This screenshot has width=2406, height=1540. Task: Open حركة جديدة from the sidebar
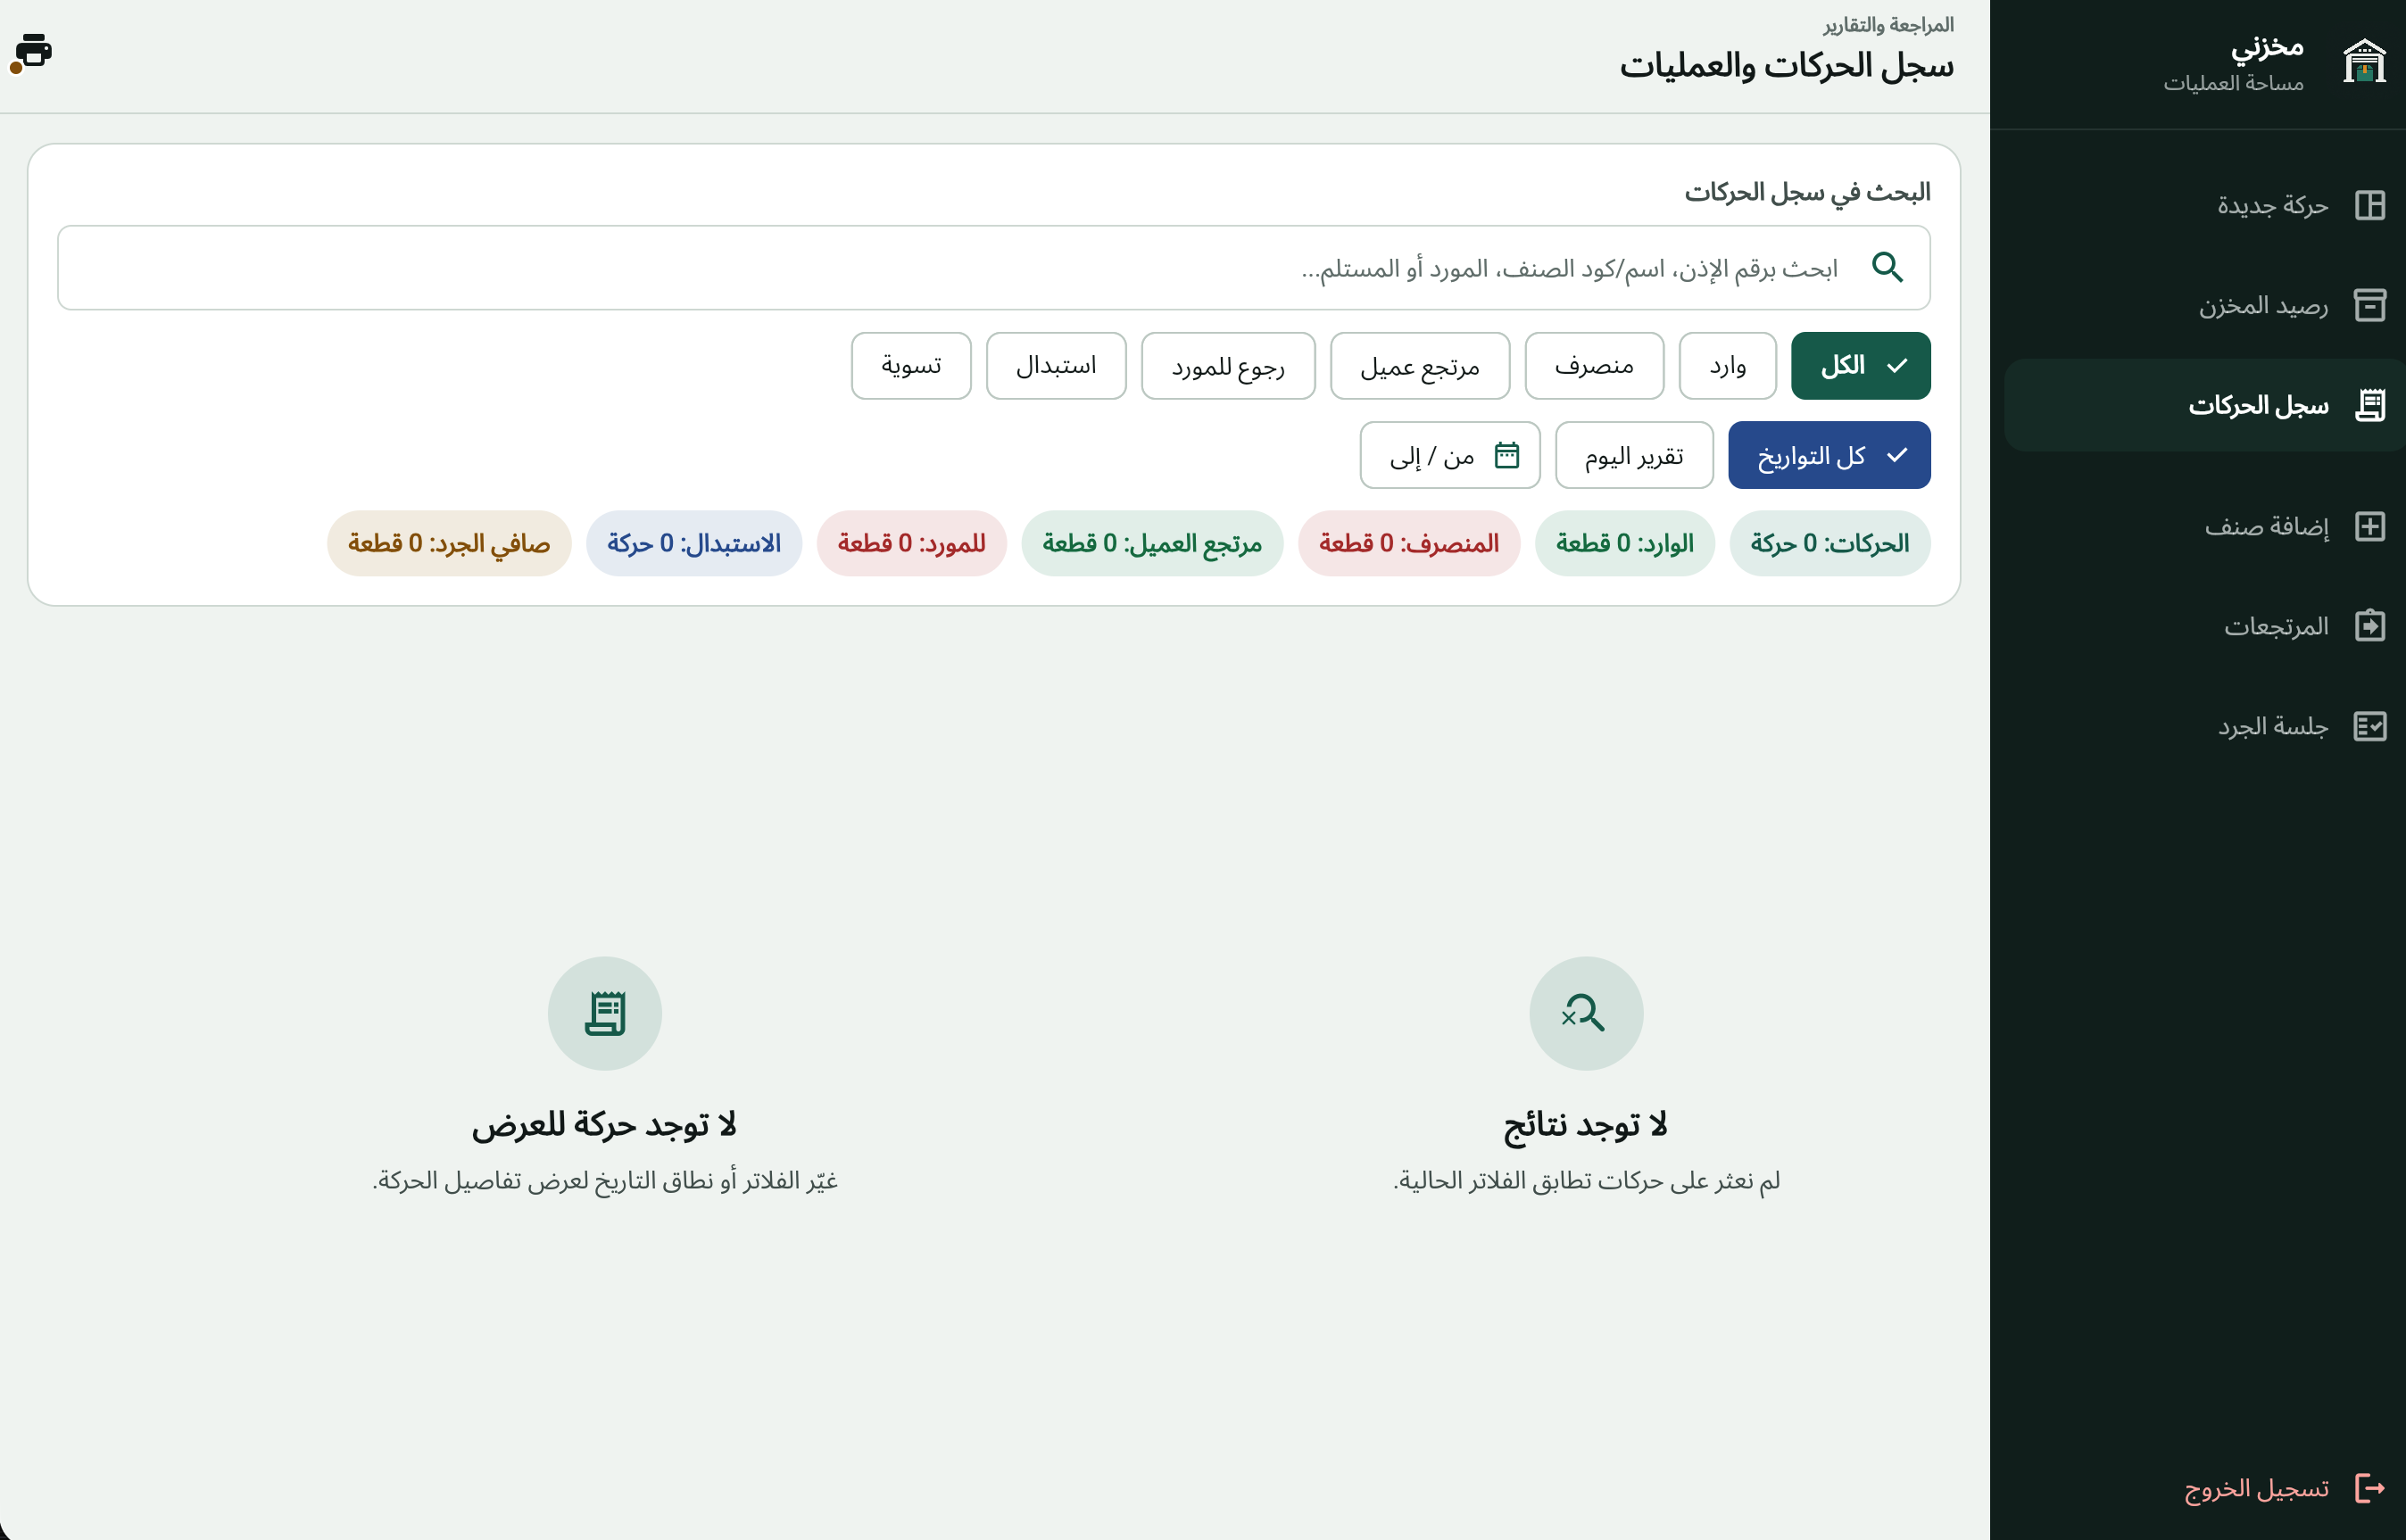pos(2206,205)
